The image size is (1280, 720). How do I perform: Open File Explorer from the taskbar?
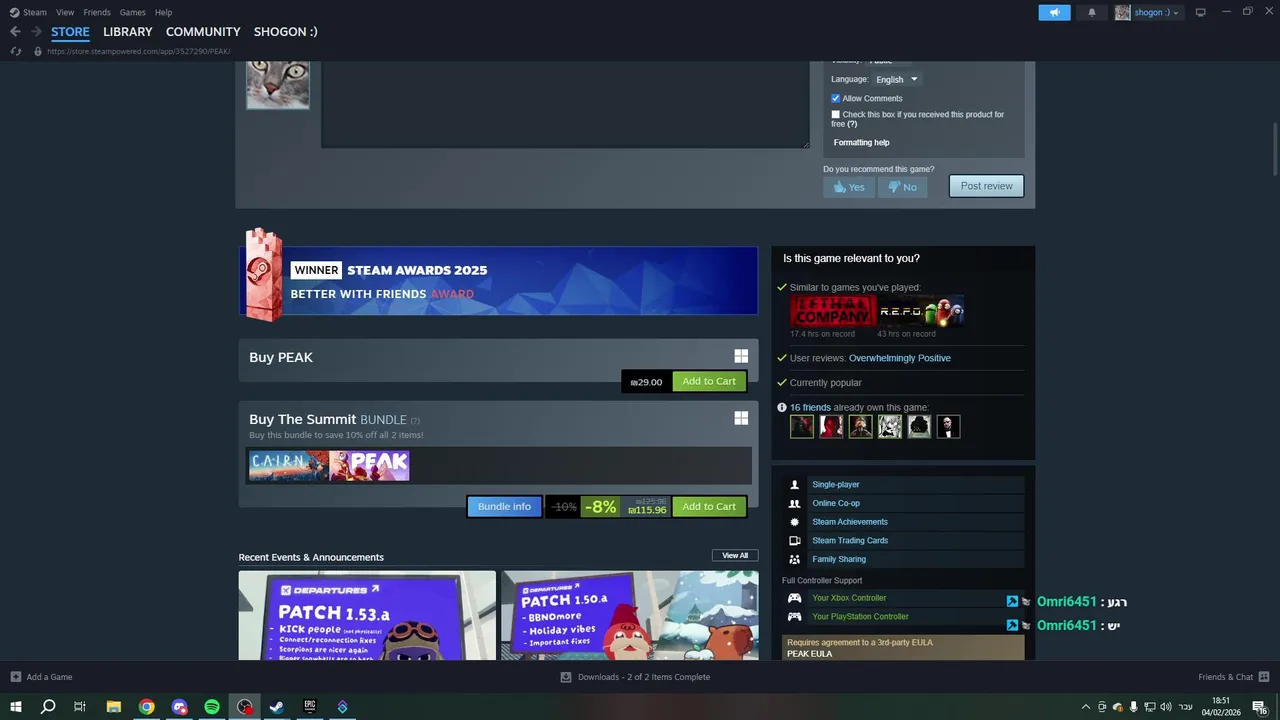click(114, 707)
